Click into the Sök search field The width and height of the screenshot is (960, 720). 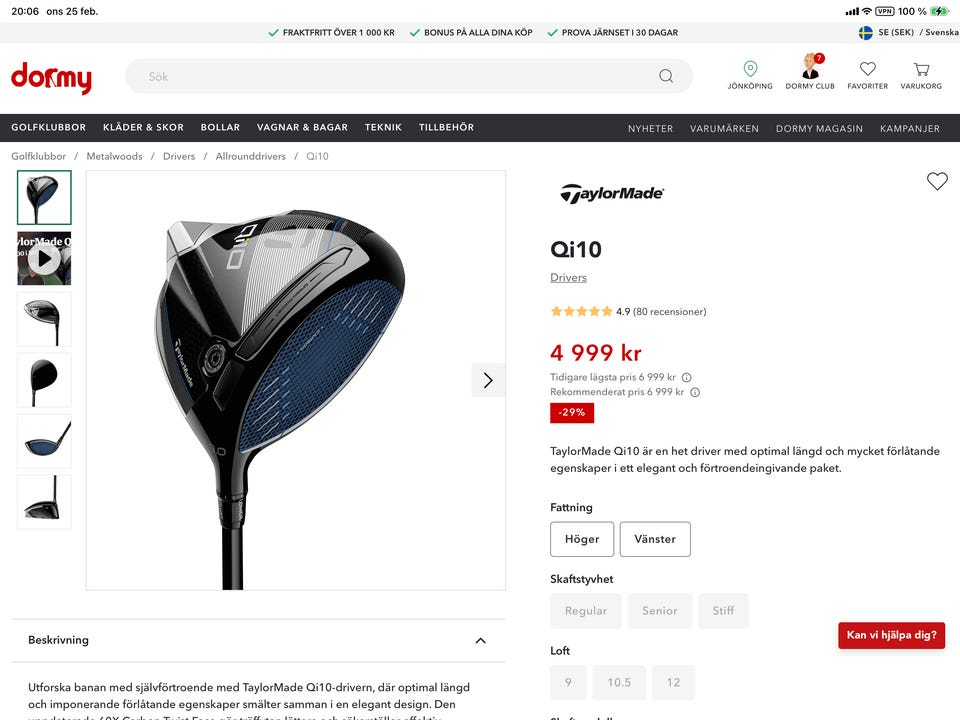[392, 77]
